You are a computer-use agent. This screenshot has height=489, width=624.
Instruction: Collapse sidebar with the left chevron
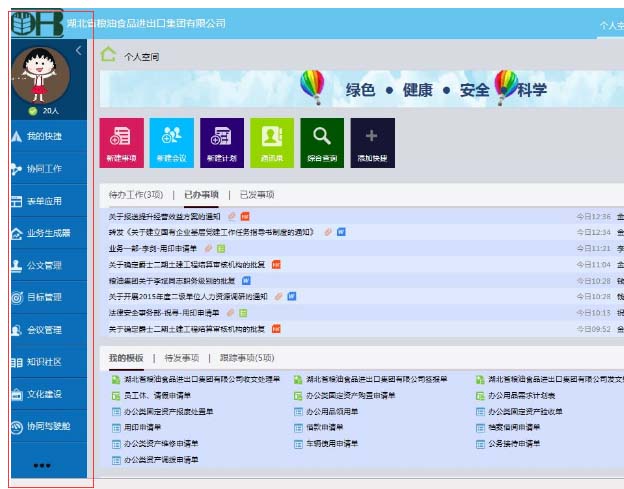(79, 51)
